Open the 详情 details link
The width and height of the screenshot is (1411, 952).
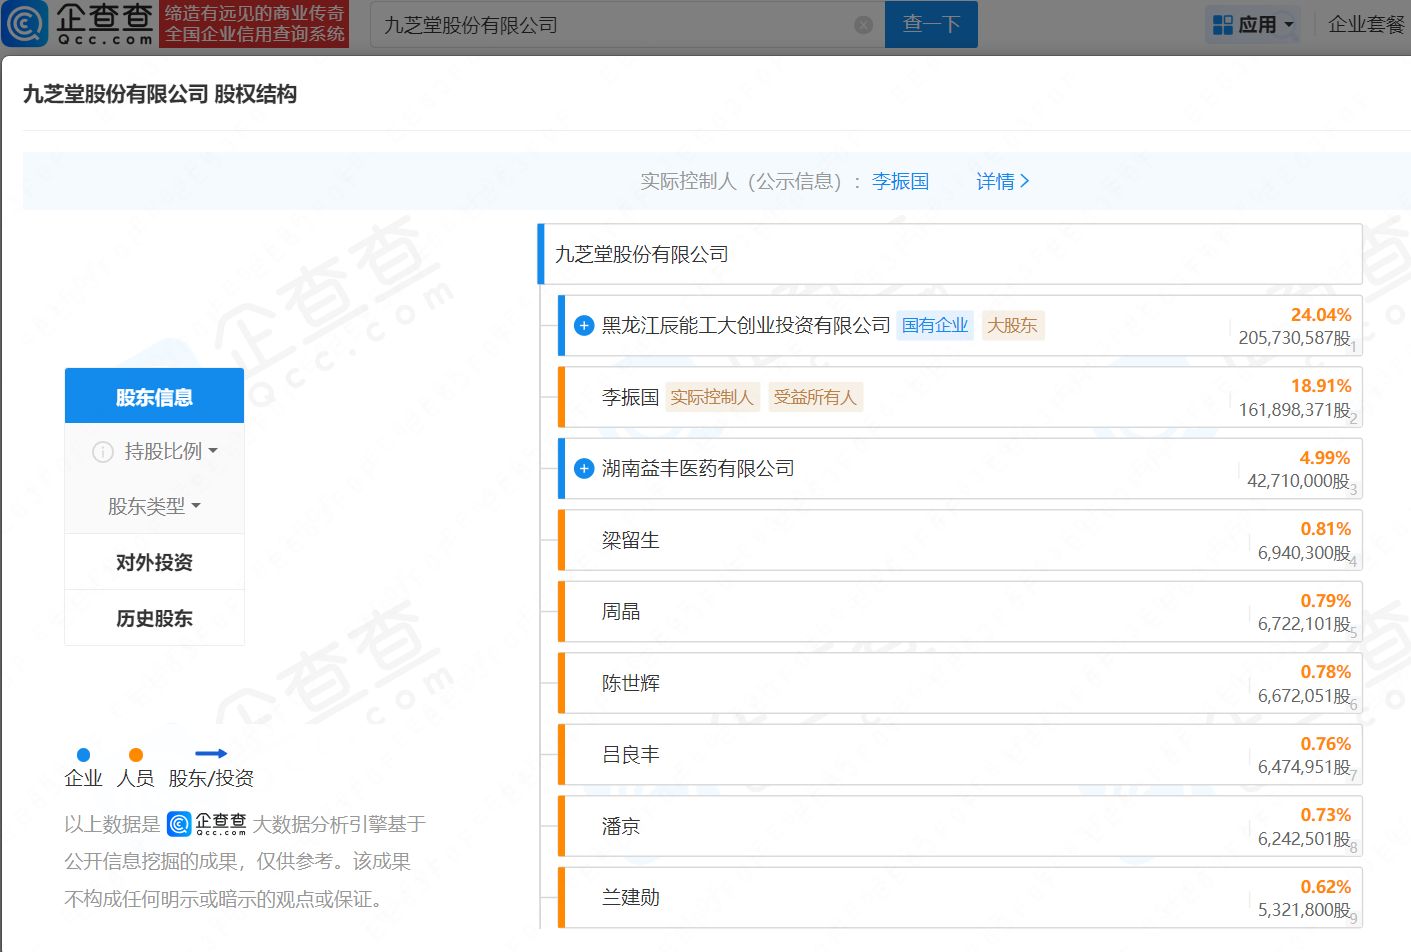[1003, 181]
